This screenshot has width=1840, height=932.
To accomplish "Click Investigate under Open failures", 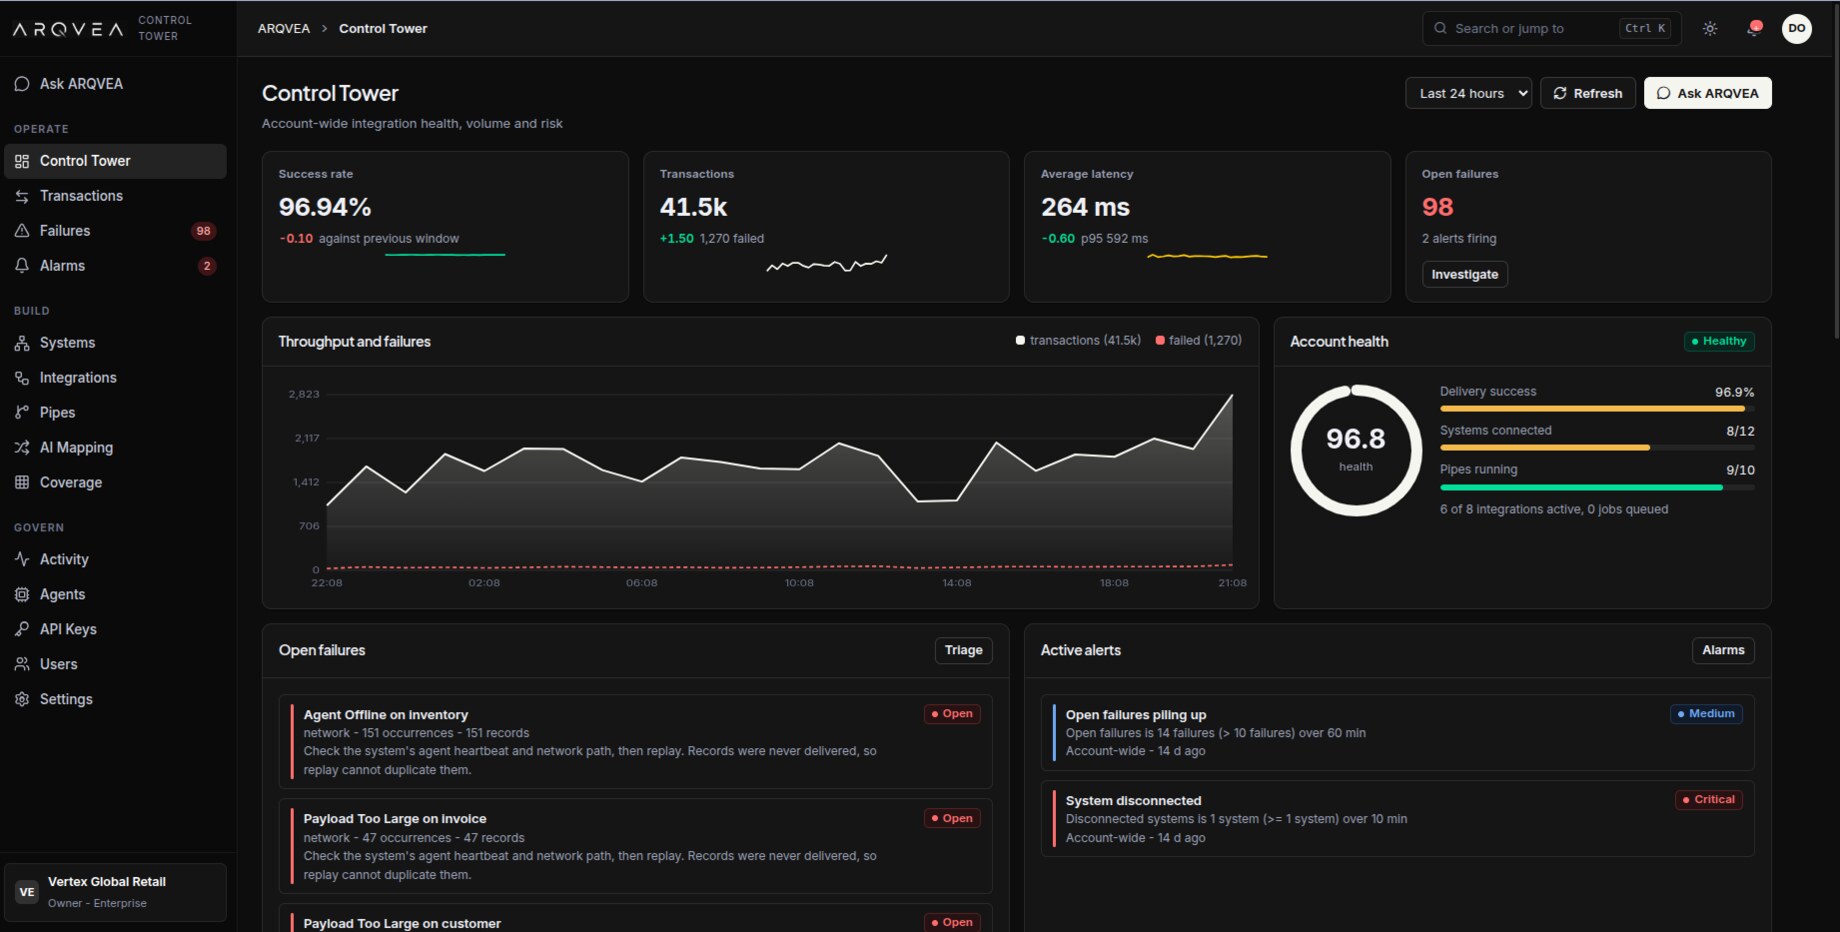I will 1465,274.
